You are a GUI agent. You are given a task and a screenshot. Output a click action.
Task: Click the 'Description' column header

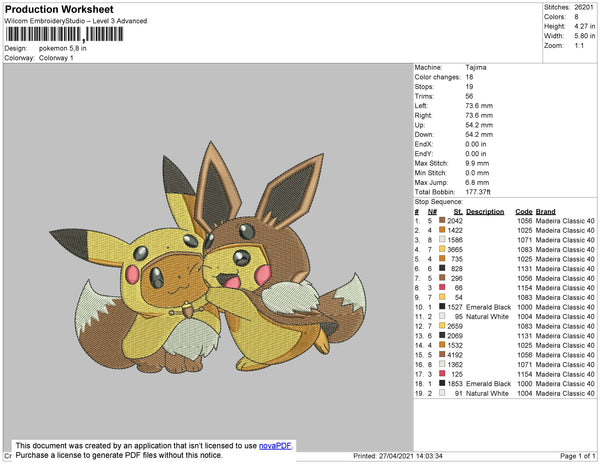(485, 212)
